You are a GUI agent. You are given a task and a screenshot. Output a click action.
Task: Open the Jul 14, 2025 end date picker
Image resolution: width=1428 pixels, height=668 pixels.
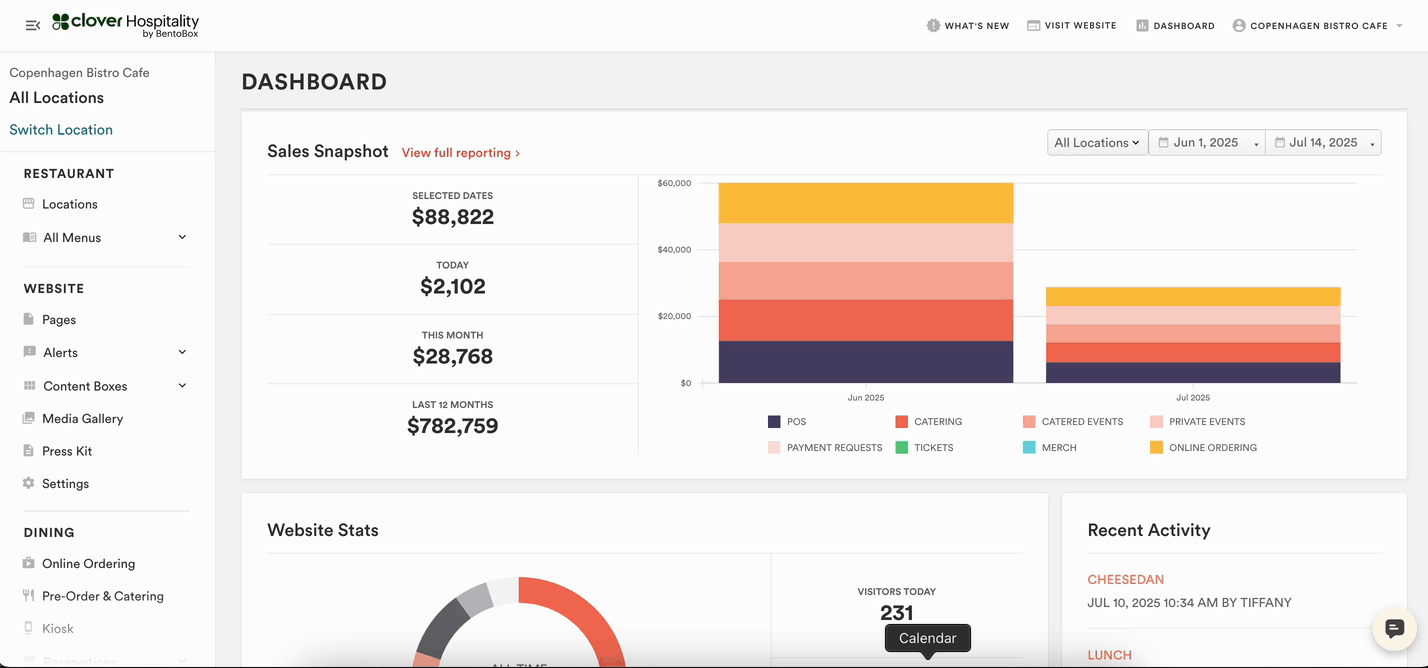[1323, 143]
